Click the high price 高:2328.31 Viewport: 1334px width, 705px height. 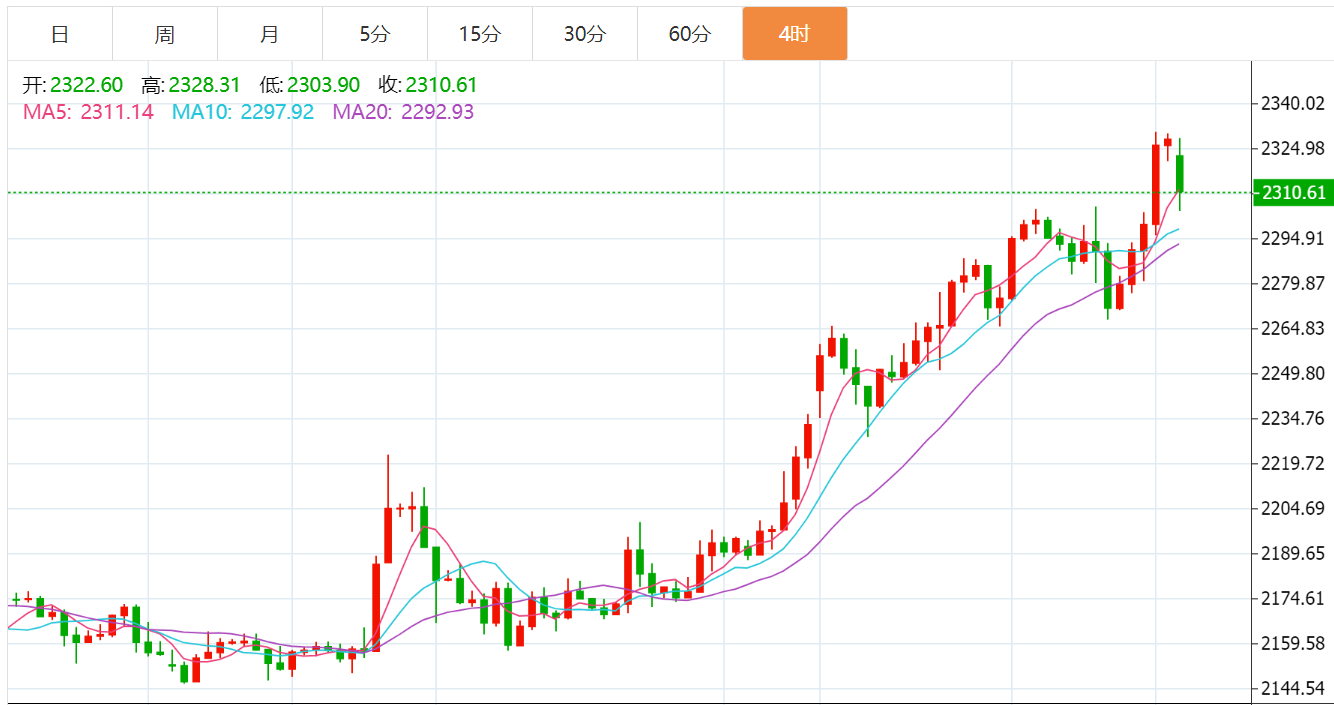(x=191, y=86)
